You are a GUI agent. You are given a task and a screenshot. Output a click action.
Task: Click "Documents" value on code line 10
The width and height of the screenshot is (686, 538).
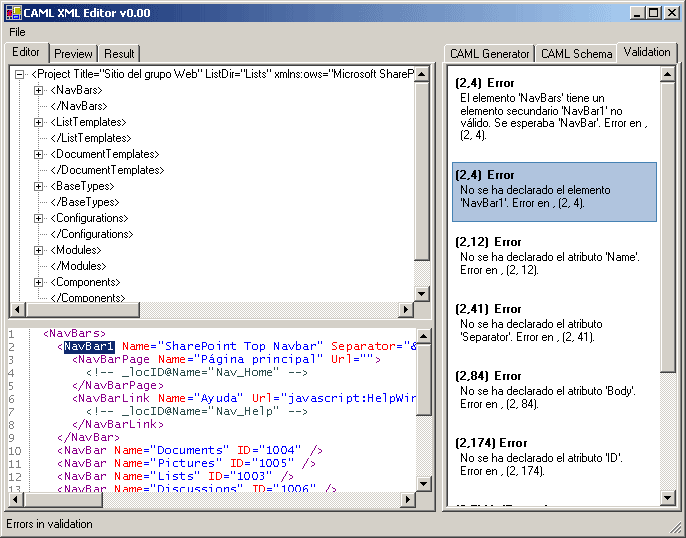[189, 451]
